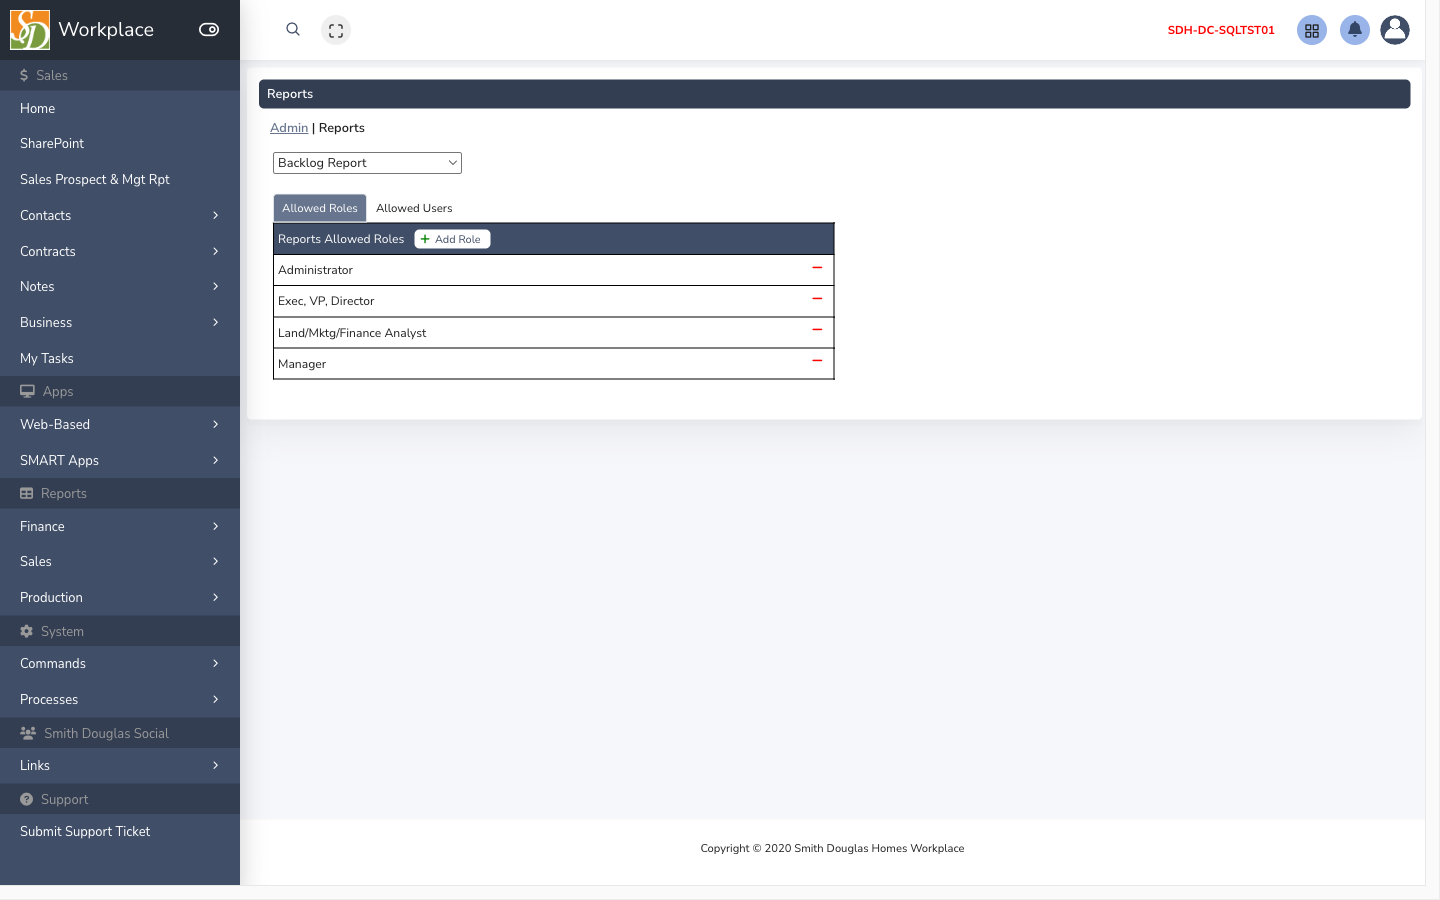Click the Land/Mktg/Finance Analyst row text
Image resolution: width=1440 pixels, height=900 pixels.
click(x=352, y=333)
